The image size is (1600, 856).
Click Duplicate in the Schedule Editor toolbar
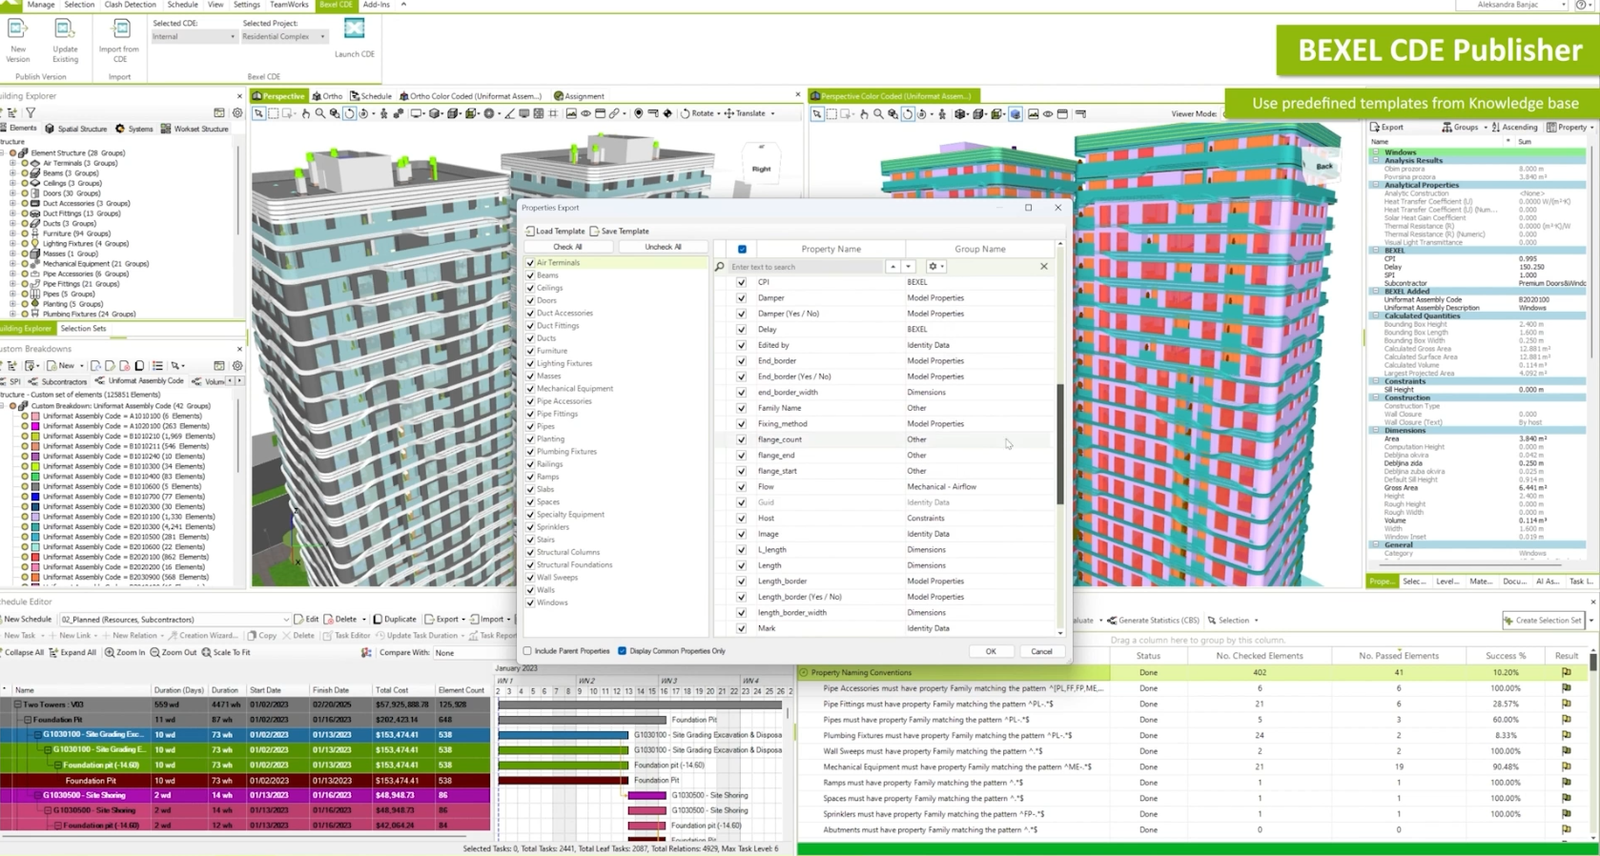[x=393, y=619]
